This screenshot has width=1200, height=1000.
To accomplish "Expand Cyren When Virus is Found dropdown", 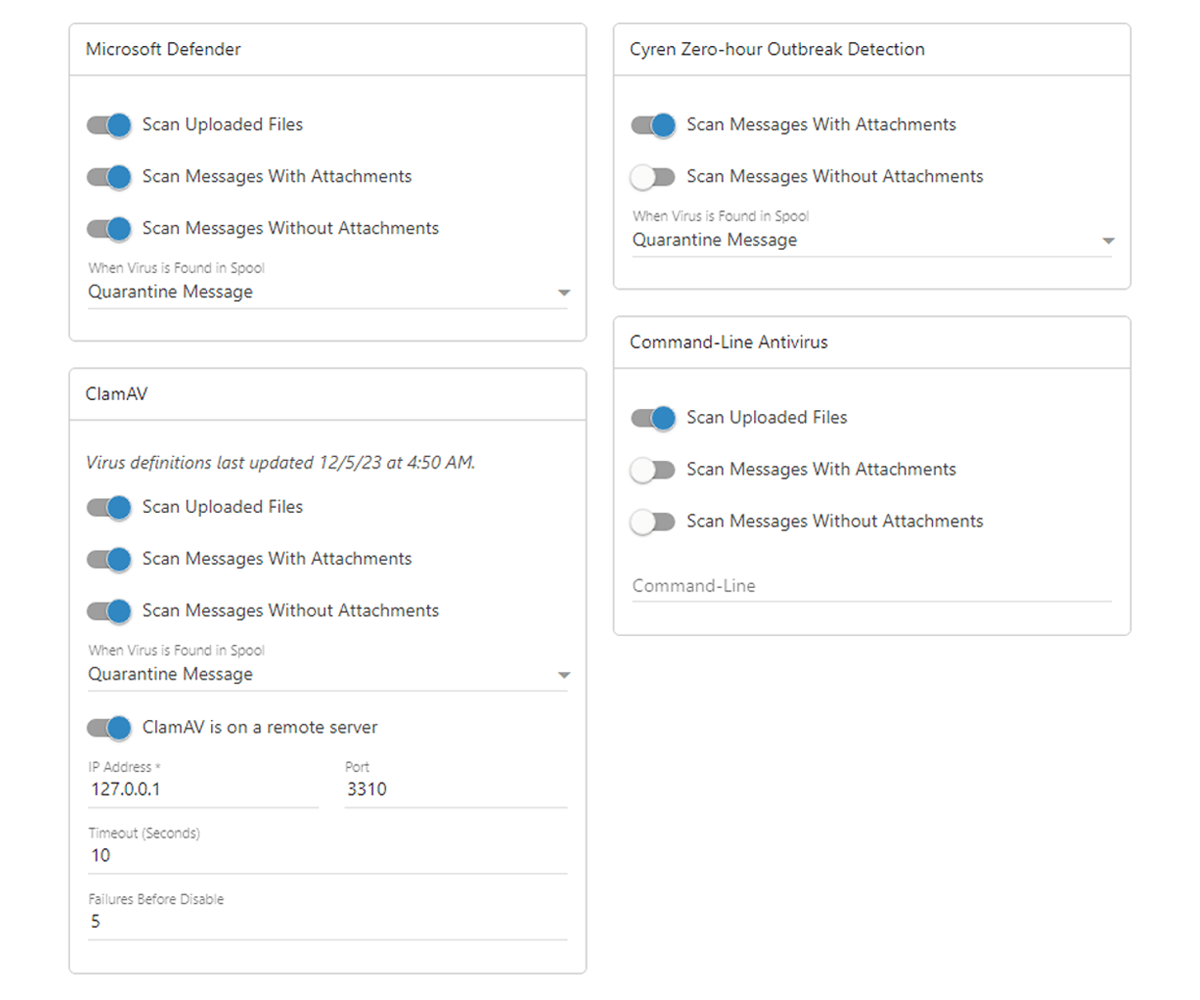I will tap(871, 240).
